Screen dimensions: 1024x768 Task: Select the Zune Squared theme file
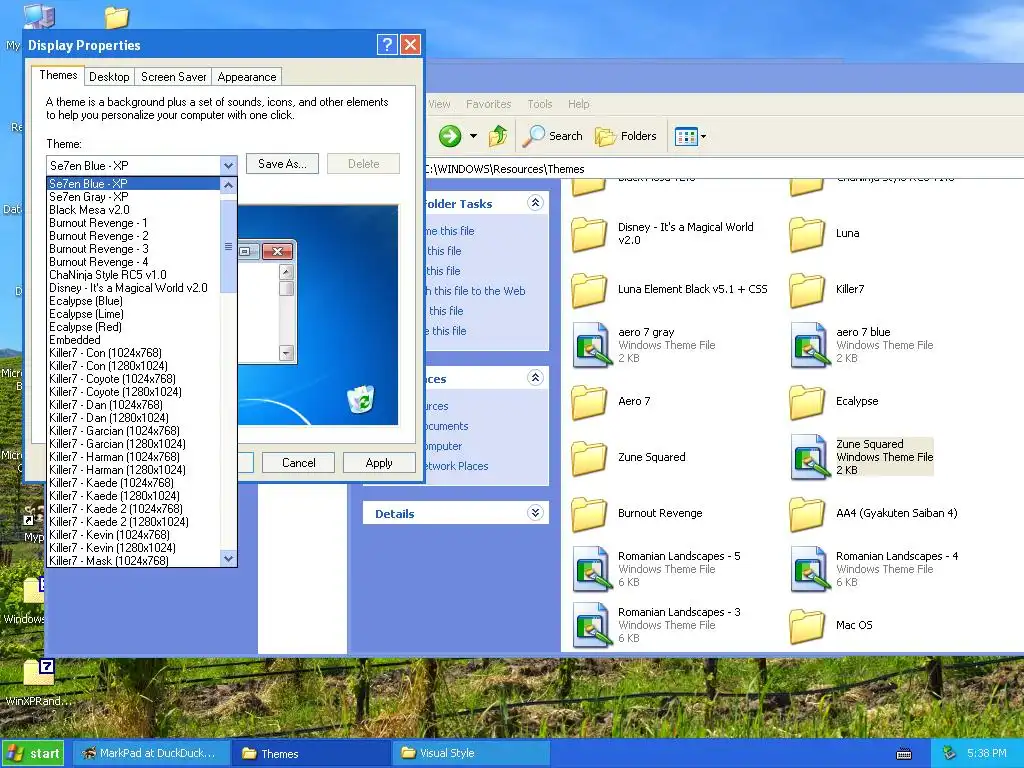click(862, 456)
